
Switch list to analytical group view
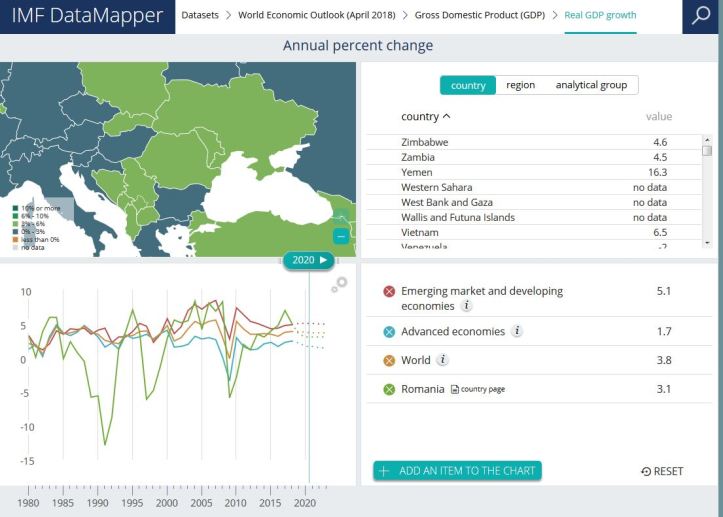point(591,86)
